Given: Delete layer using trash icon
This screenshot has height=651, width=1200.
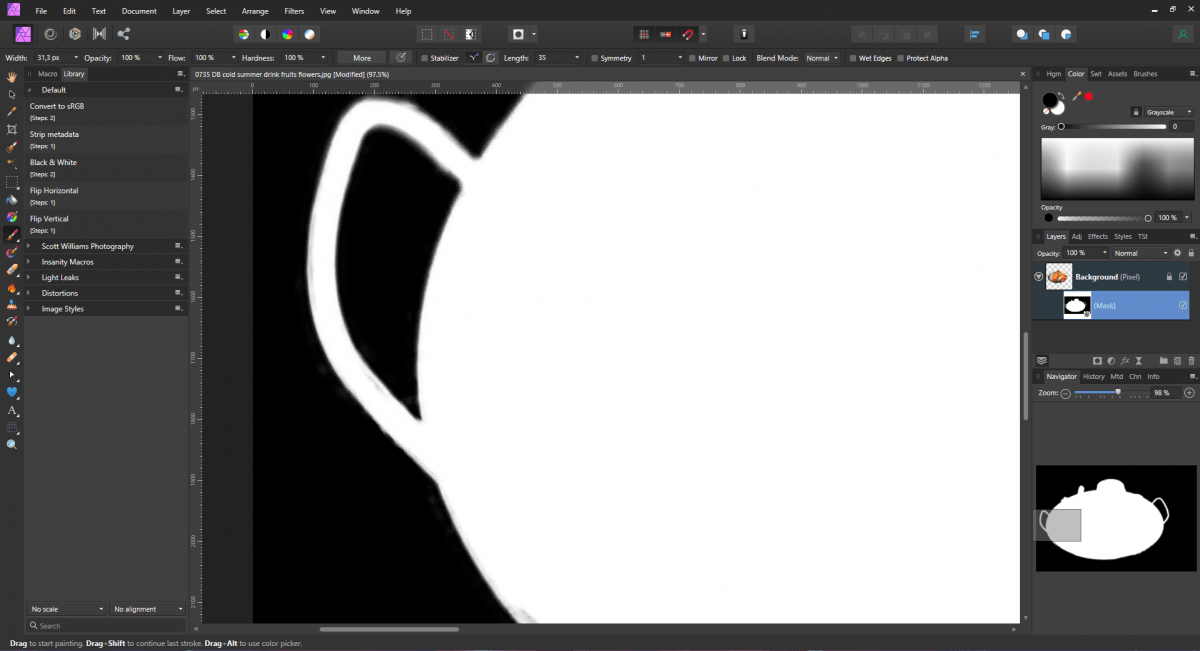Looking at the screenshot, I should (x=1189, y=360).
